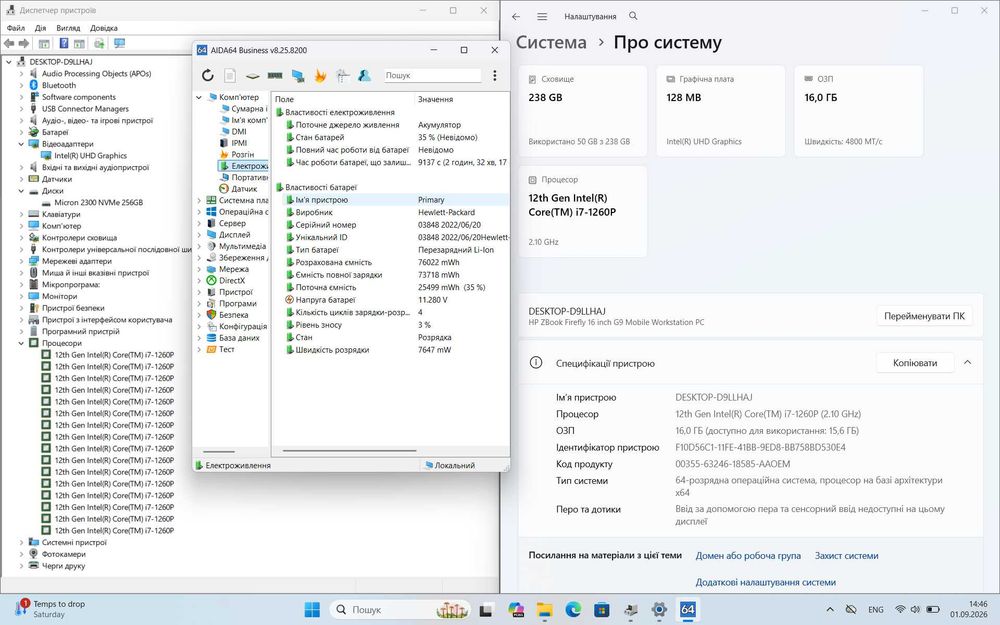Launch Copilot from the taskbar
This screenshot has width=1000, height=625.
point(516,610)
